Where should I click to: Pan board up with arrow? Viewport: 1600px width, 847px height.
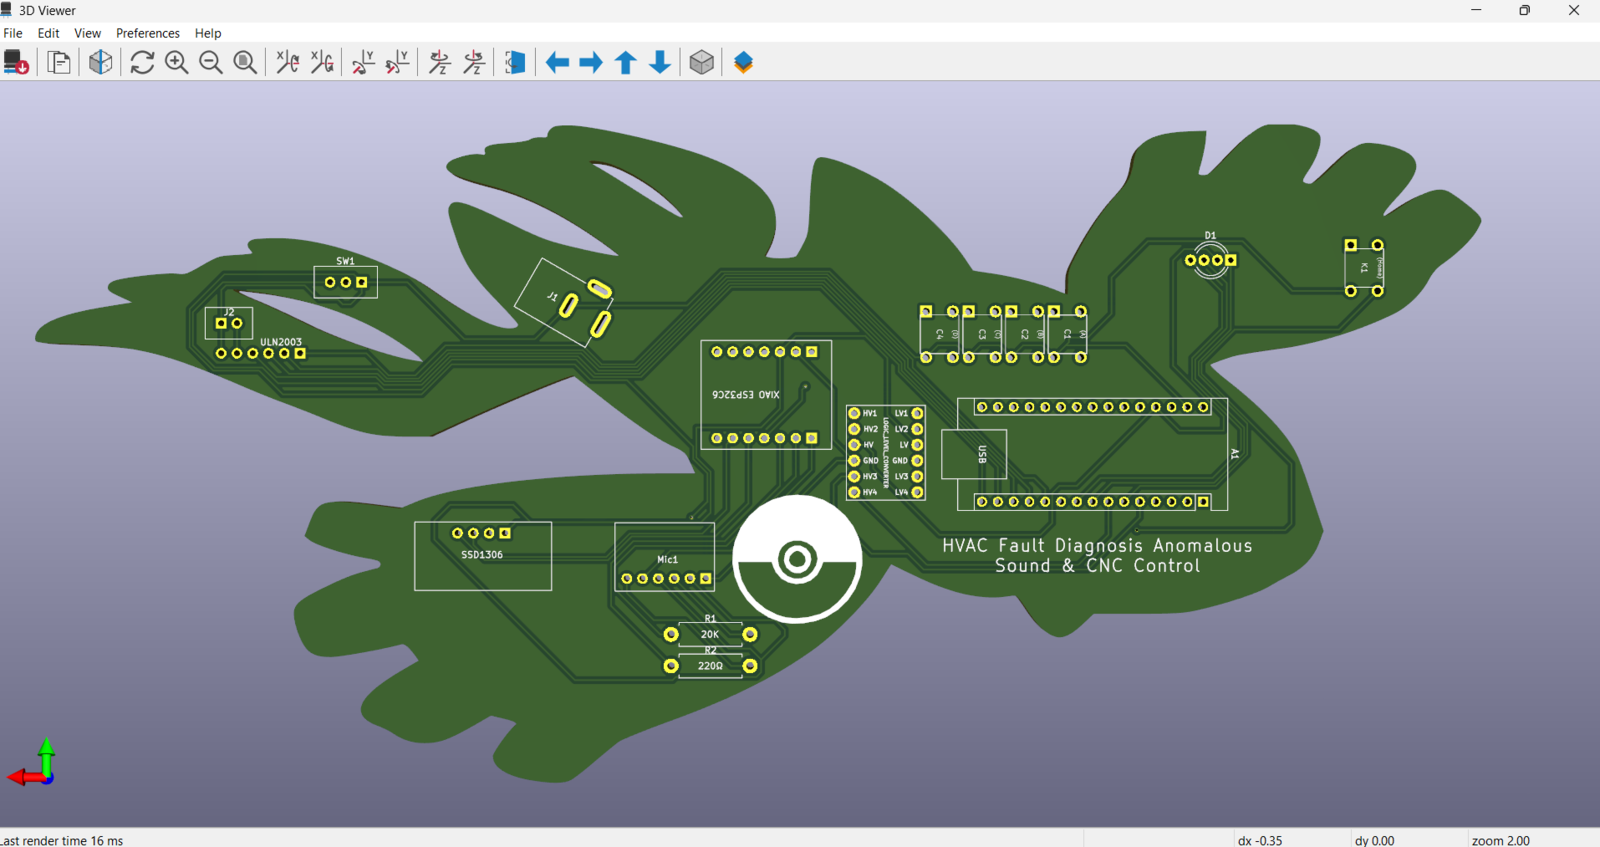[x=626, y=63]
